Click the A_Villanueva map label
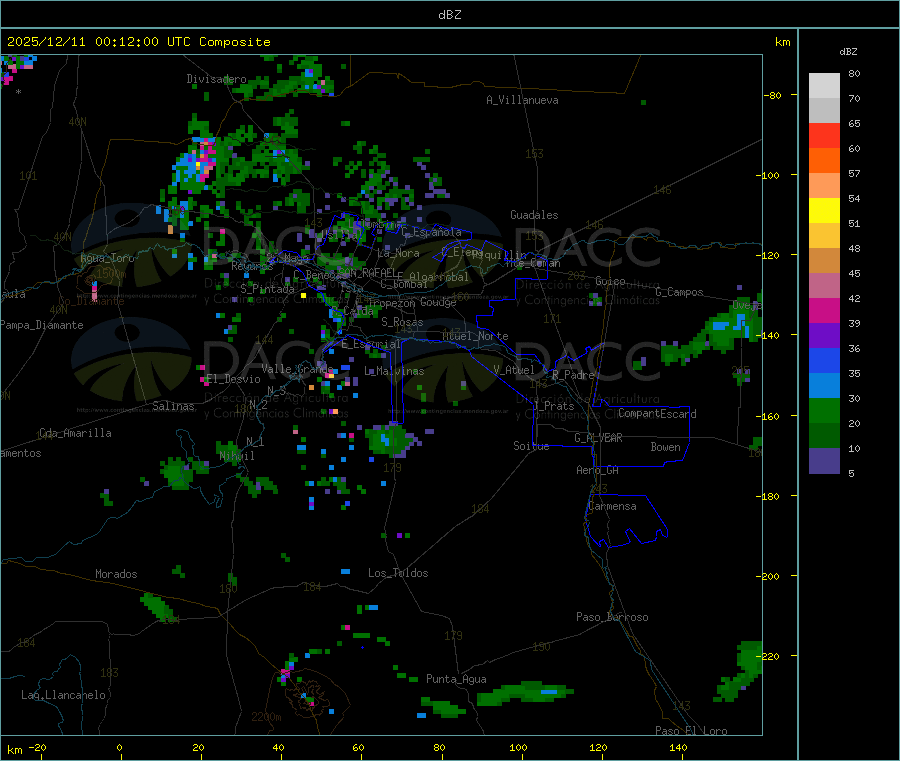This screenshot has width=900, height=761. tap(522, 100)
